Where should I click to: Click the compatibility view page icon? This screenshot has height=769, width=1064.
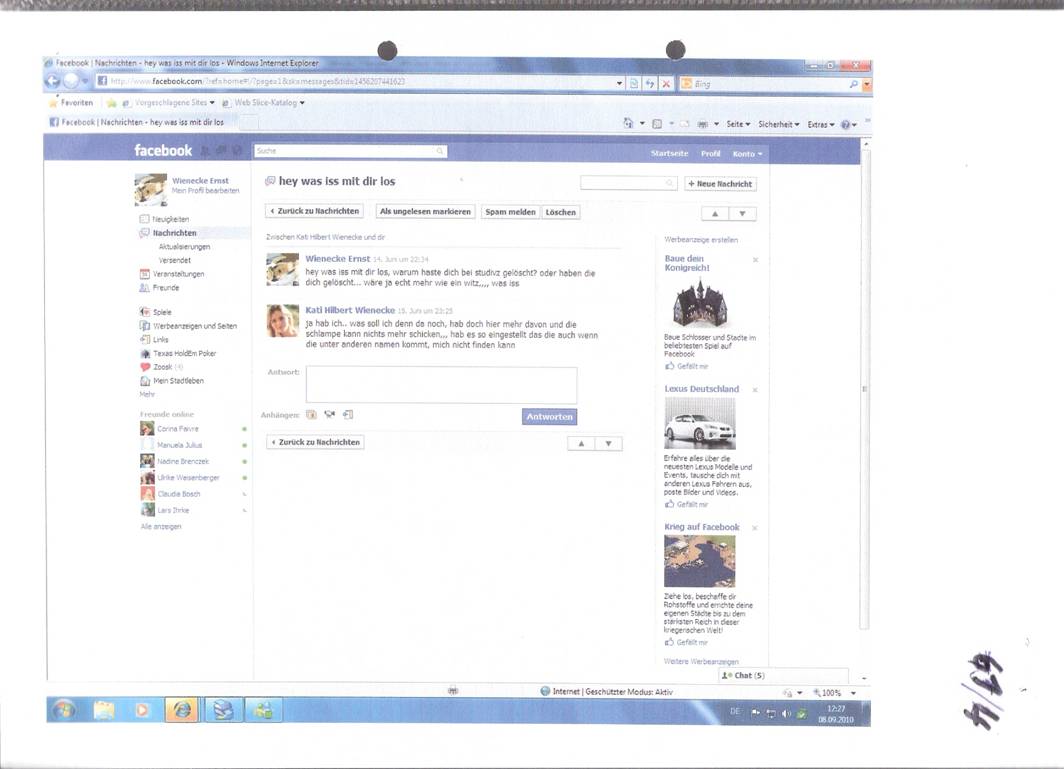[x=634, y=83]
